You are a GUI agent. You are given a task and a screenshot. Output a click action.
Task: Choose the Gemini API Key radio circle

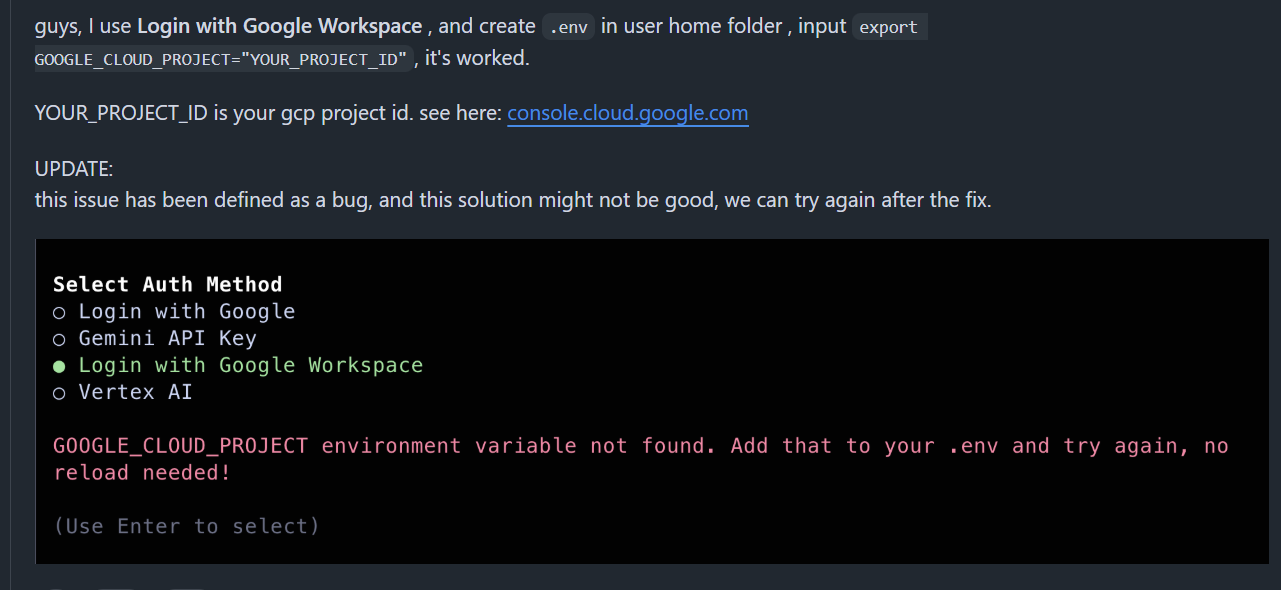click(59, 340)
